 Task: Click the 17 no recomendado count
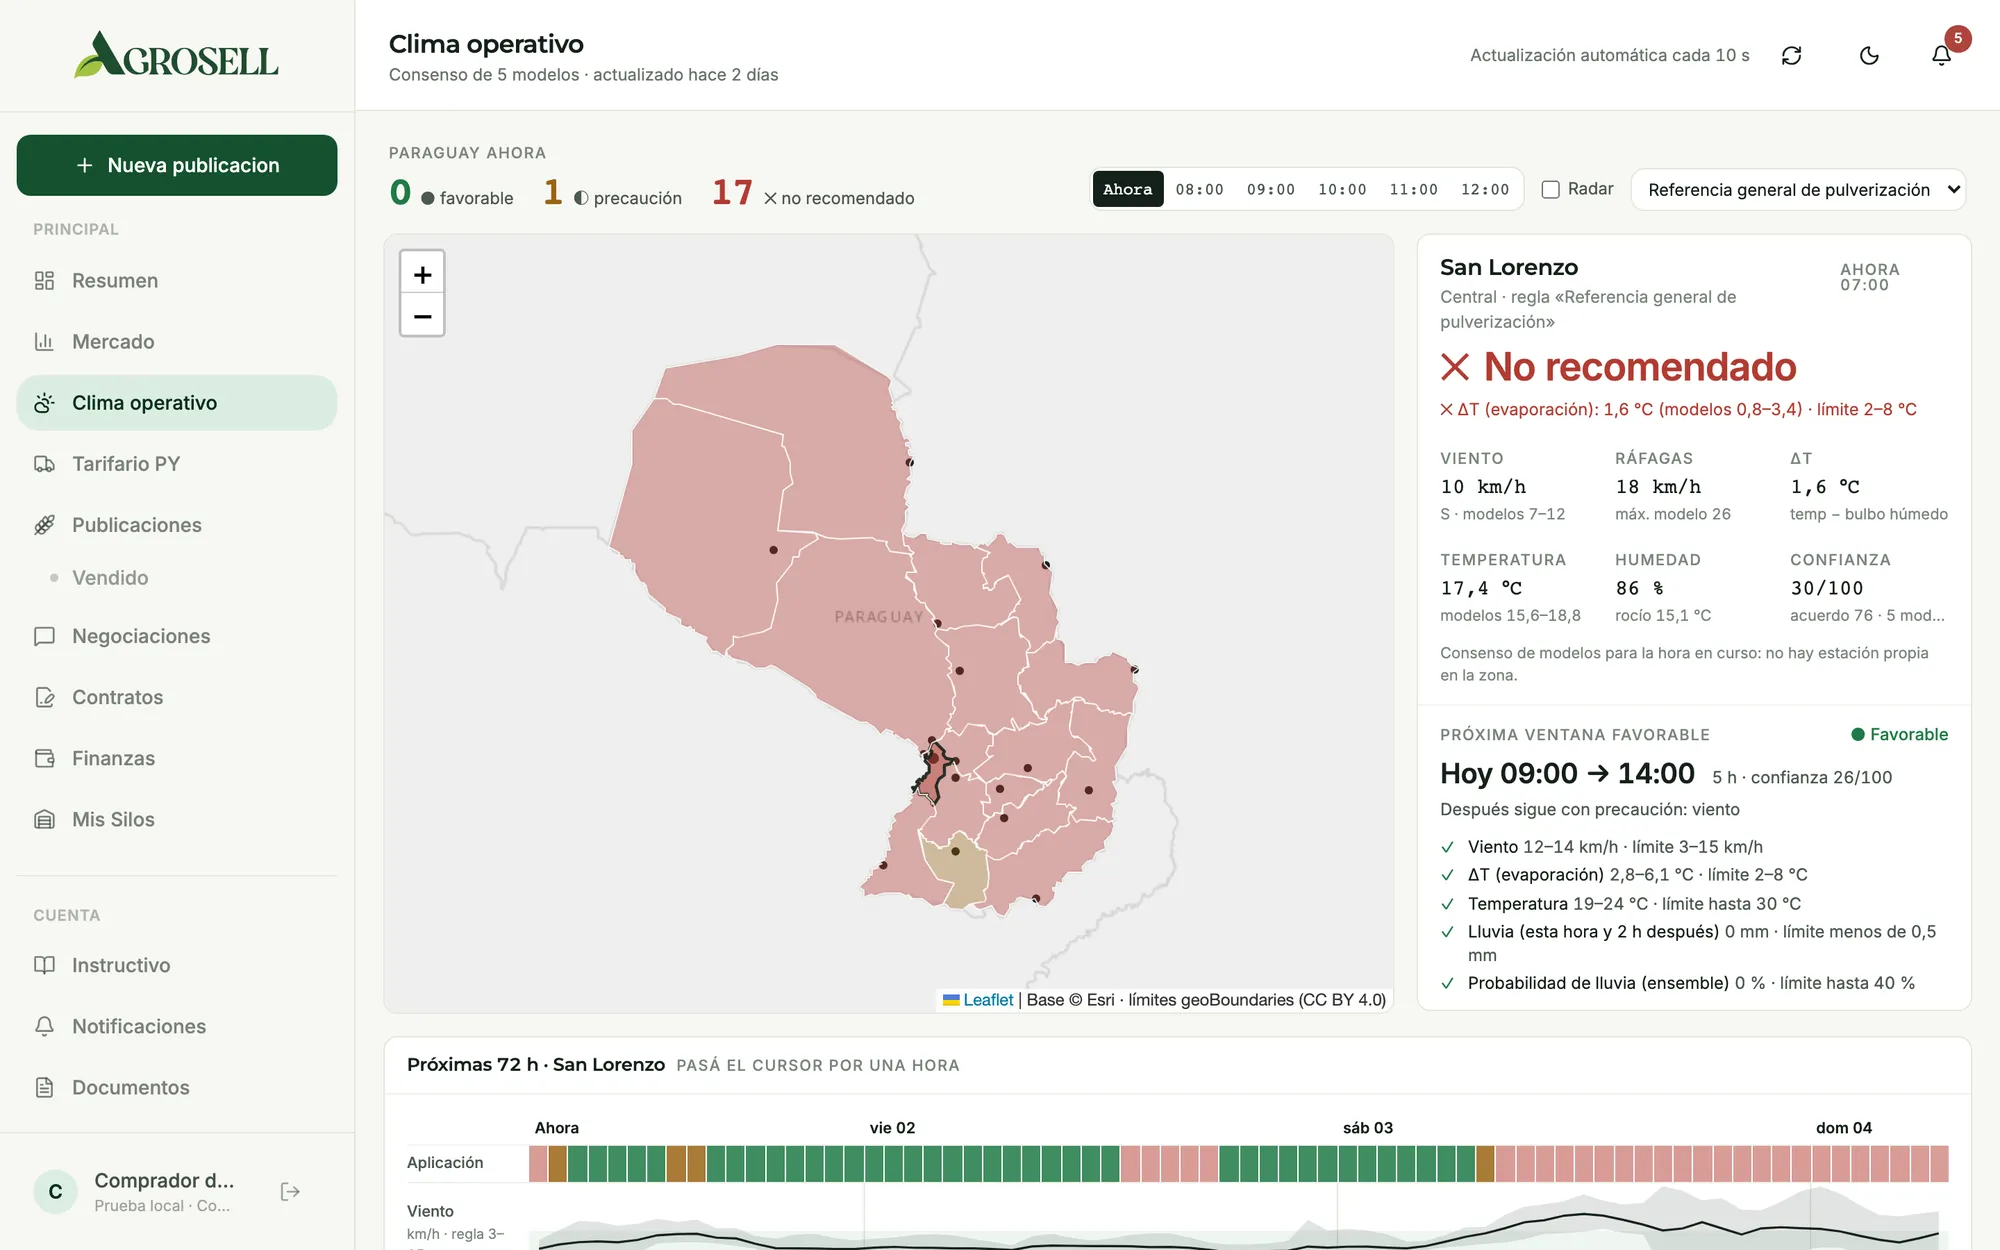(813, 192)
